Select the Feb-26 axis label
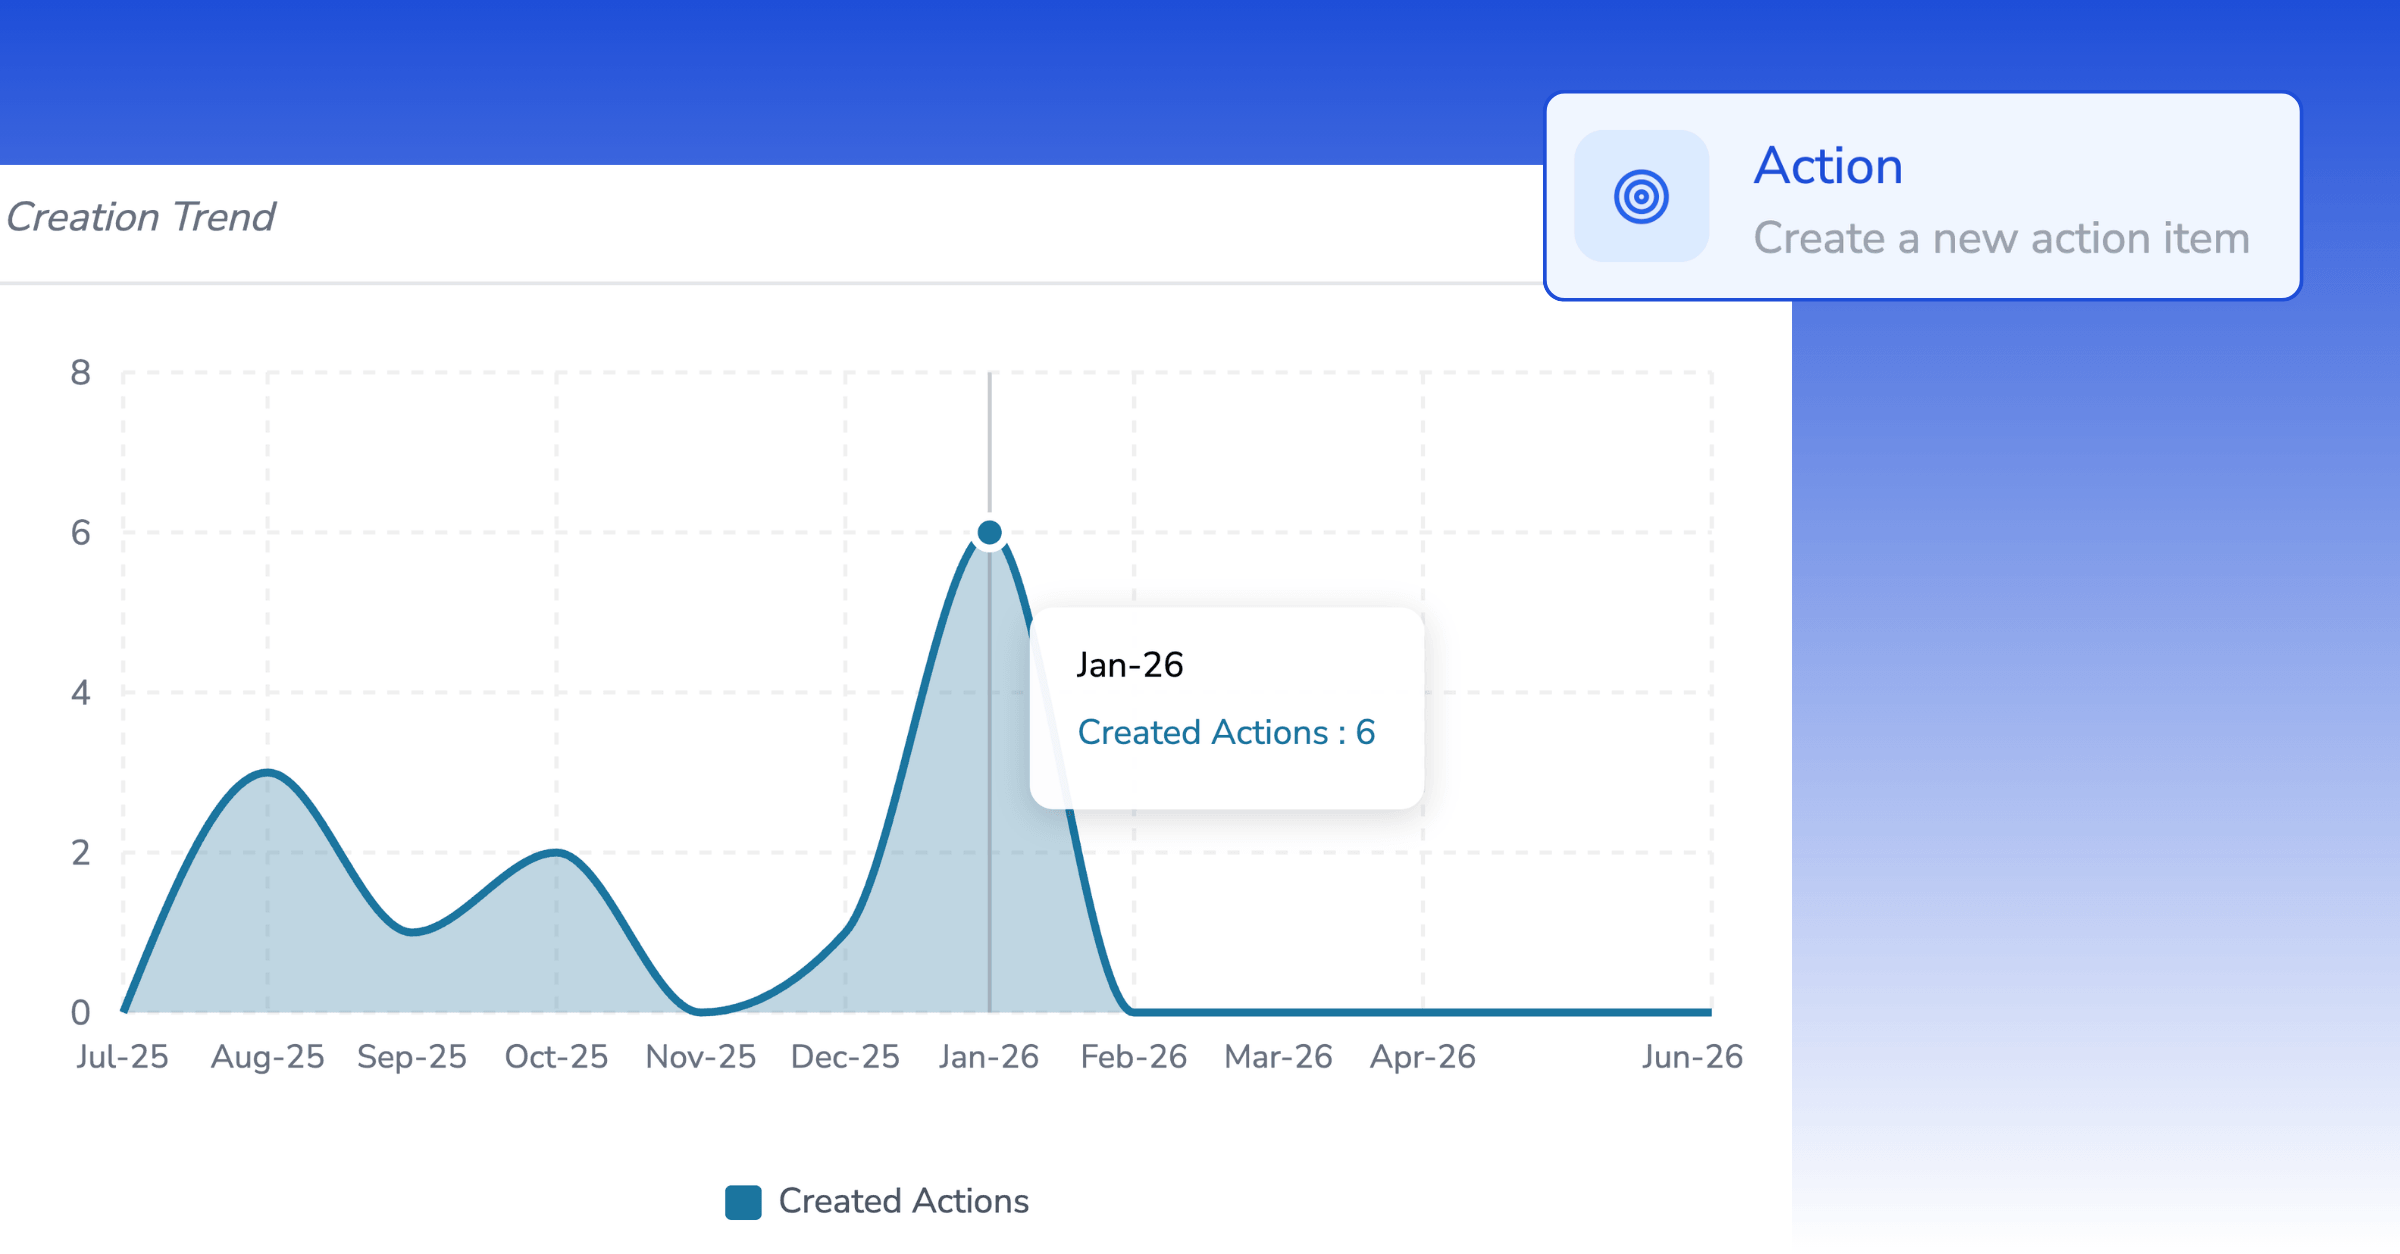The width and height of the screenshot is (2400, 1254). (1133, 1057)
